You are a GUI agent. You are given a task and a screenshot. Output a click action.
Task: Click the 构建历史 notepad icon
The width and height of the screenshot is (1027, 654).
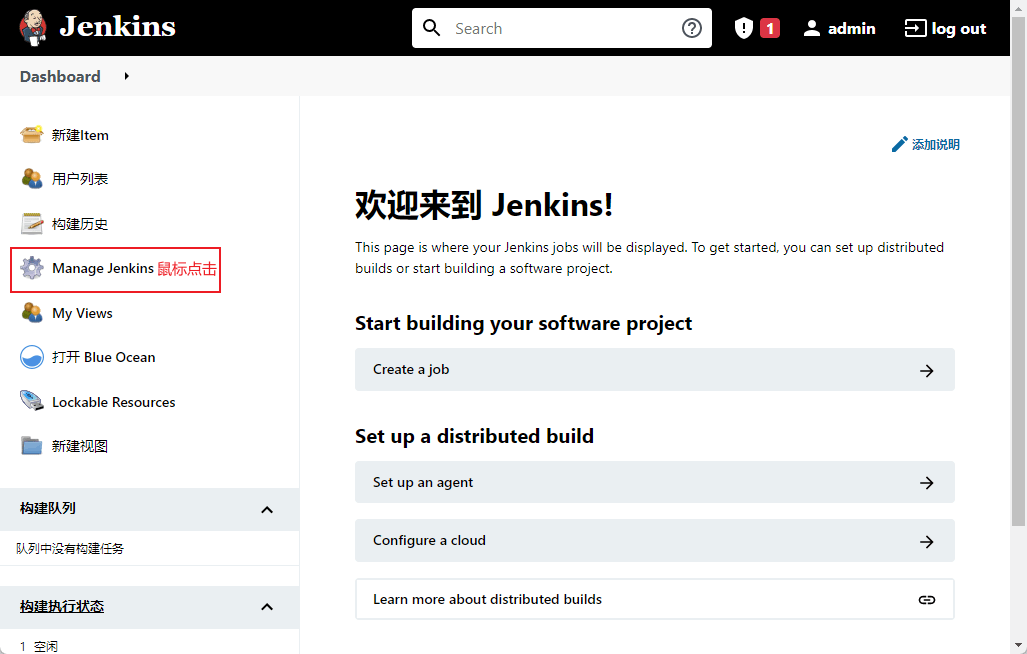click(x=31, y=223)
